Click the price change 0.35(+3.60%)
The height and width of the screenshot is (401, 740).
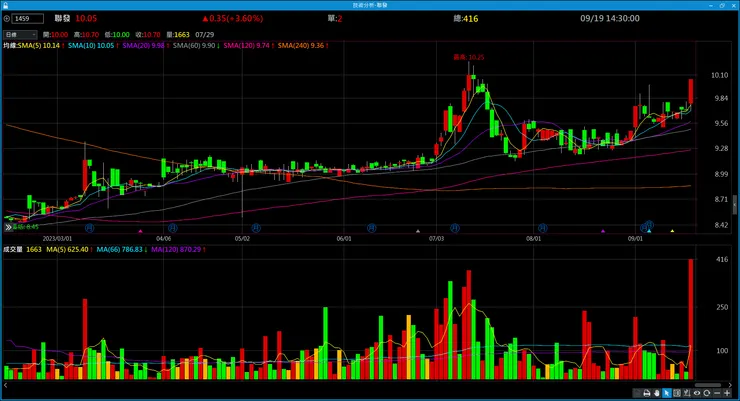(233, 19)
